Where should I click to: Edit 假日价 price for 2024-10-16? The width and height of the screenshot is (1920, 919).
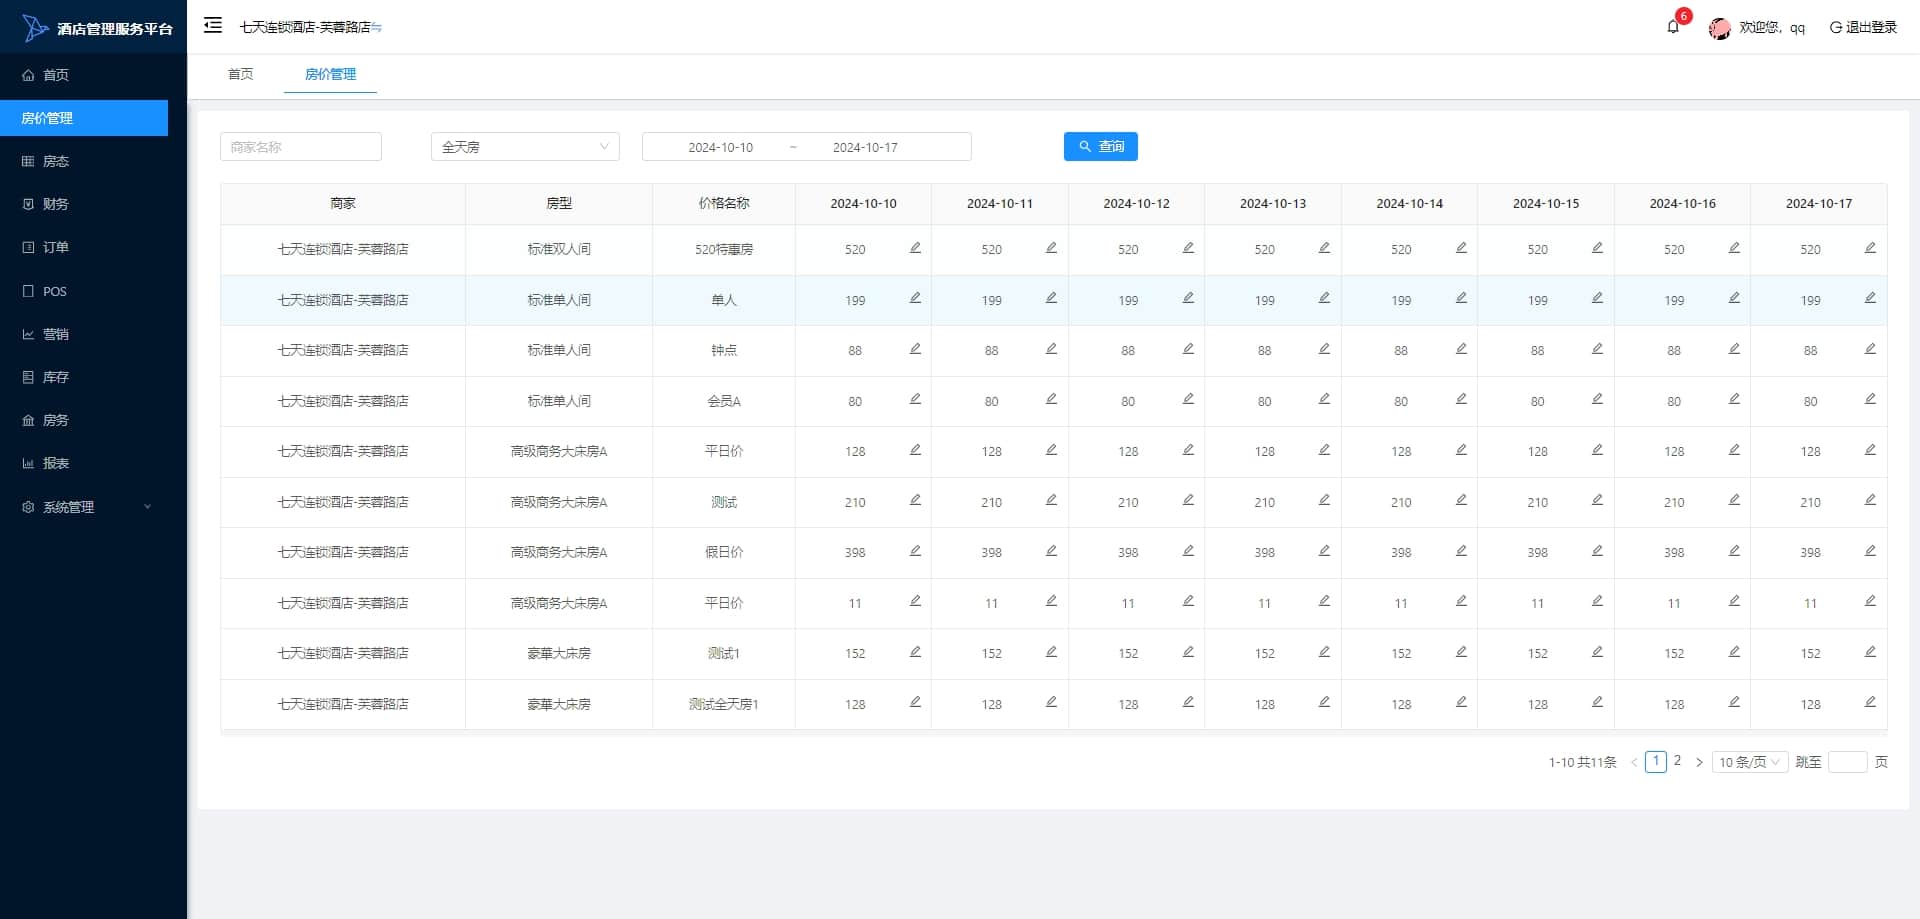coord(1734,551)
